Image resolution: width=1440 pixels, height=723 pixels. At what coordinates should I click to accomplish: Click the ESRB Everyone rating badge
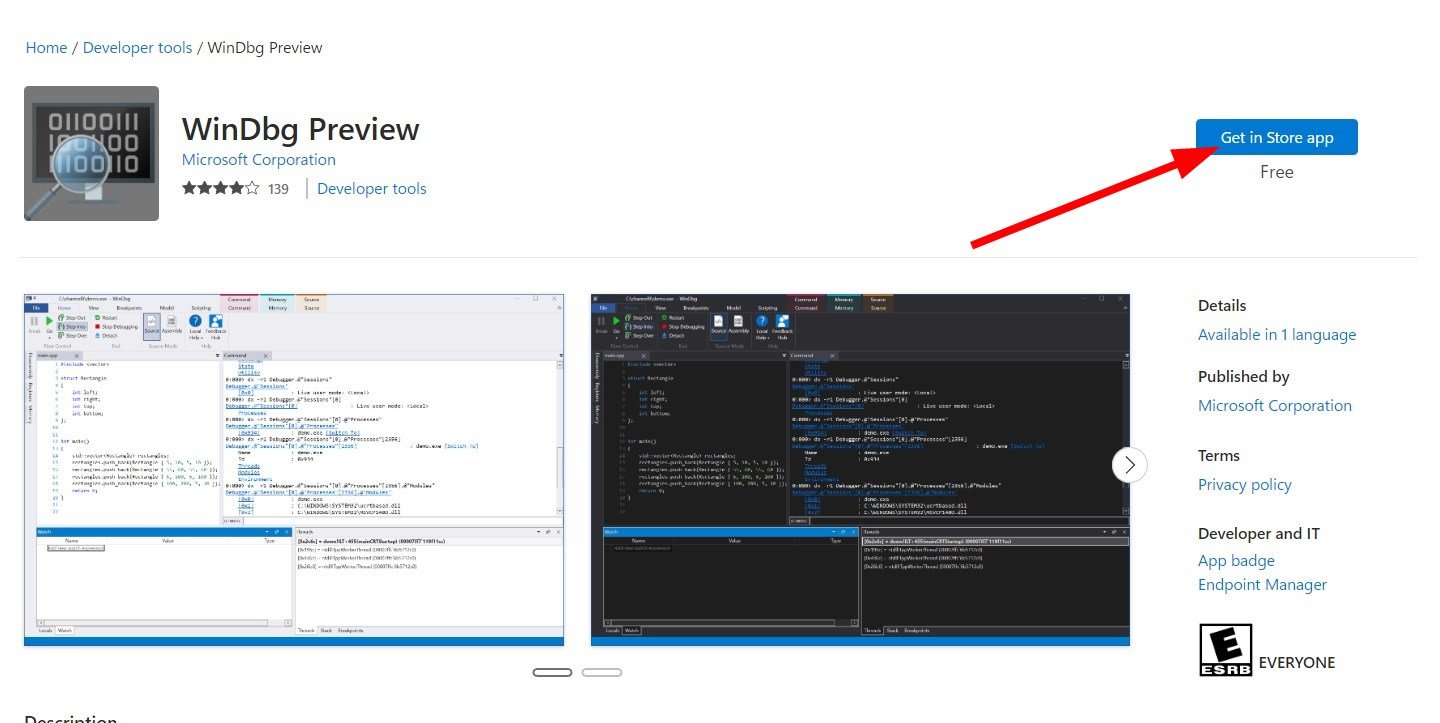tap(1225, 650)
